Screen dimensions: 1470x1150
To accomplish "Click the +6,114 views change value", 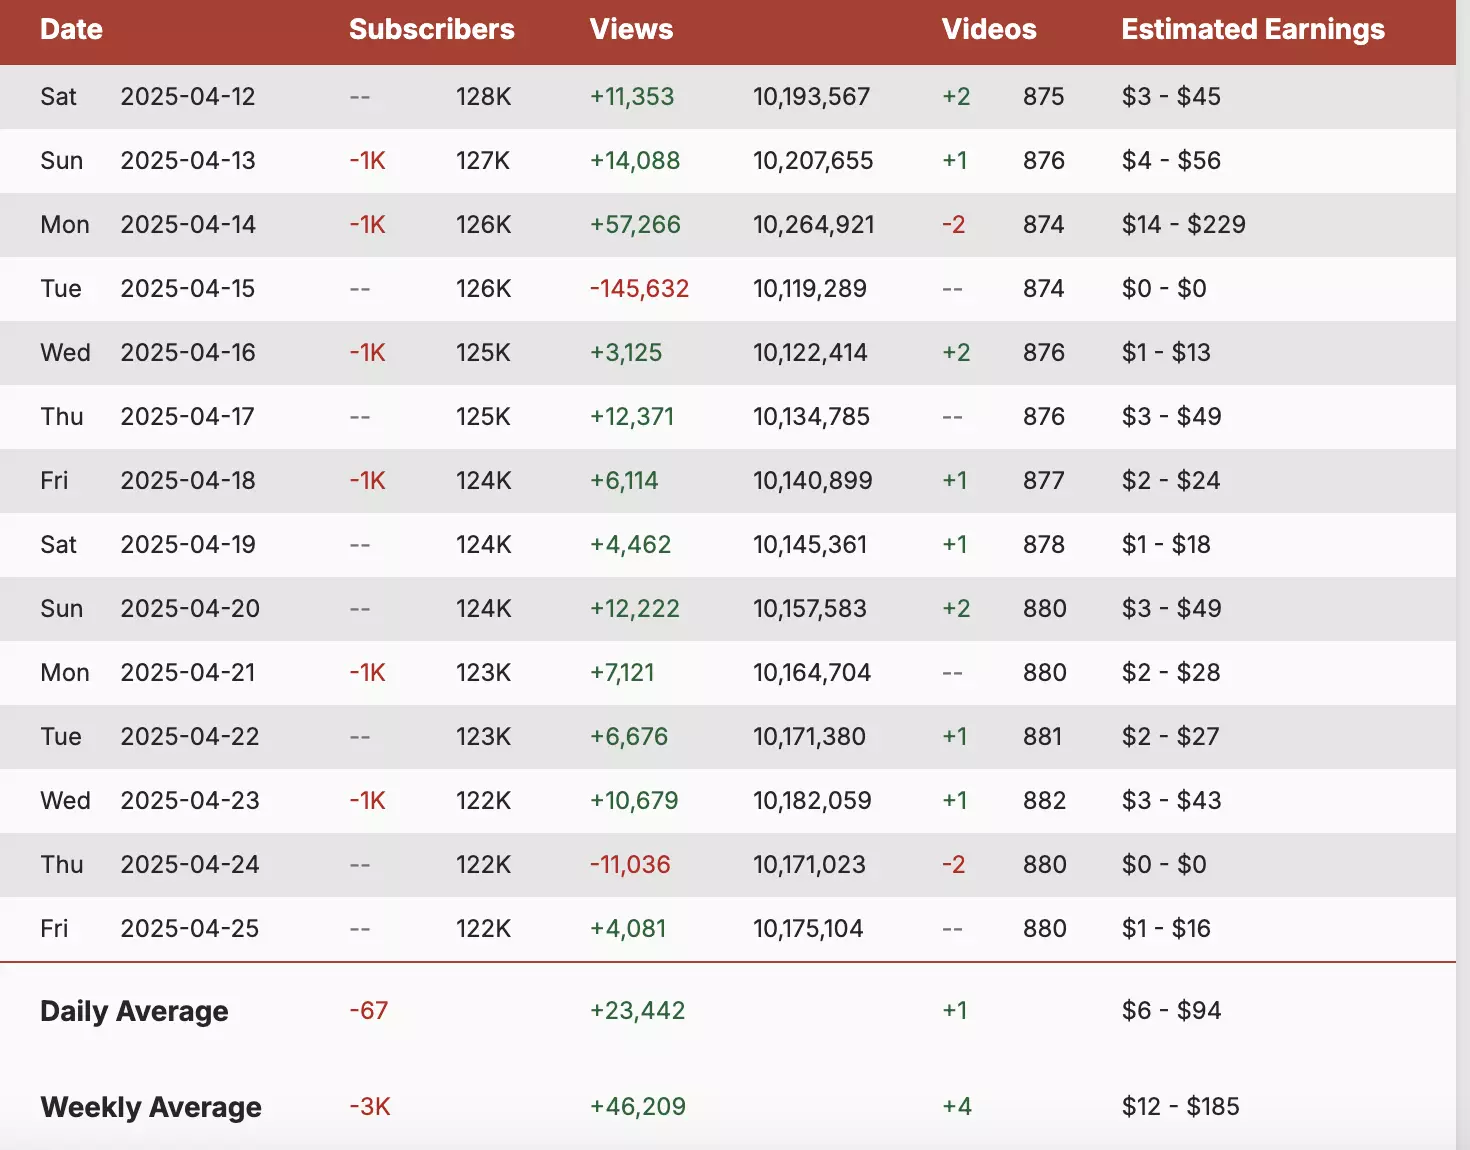I will pos(624,481).
